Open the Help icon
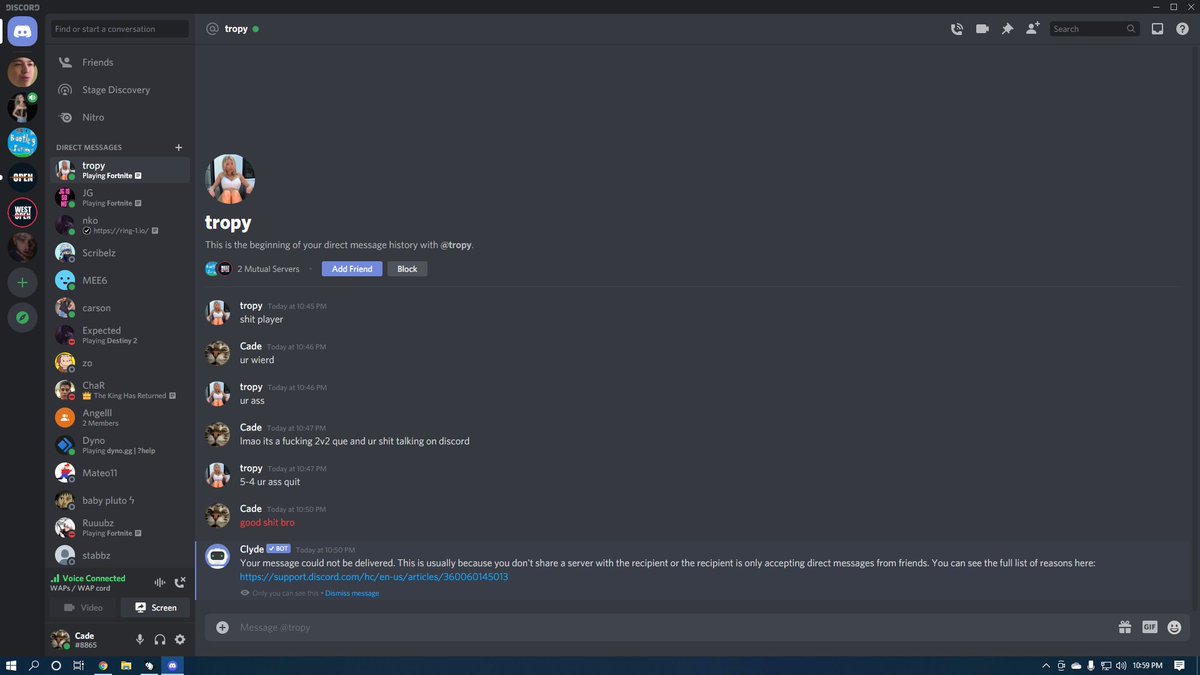 pos(1182,29)
